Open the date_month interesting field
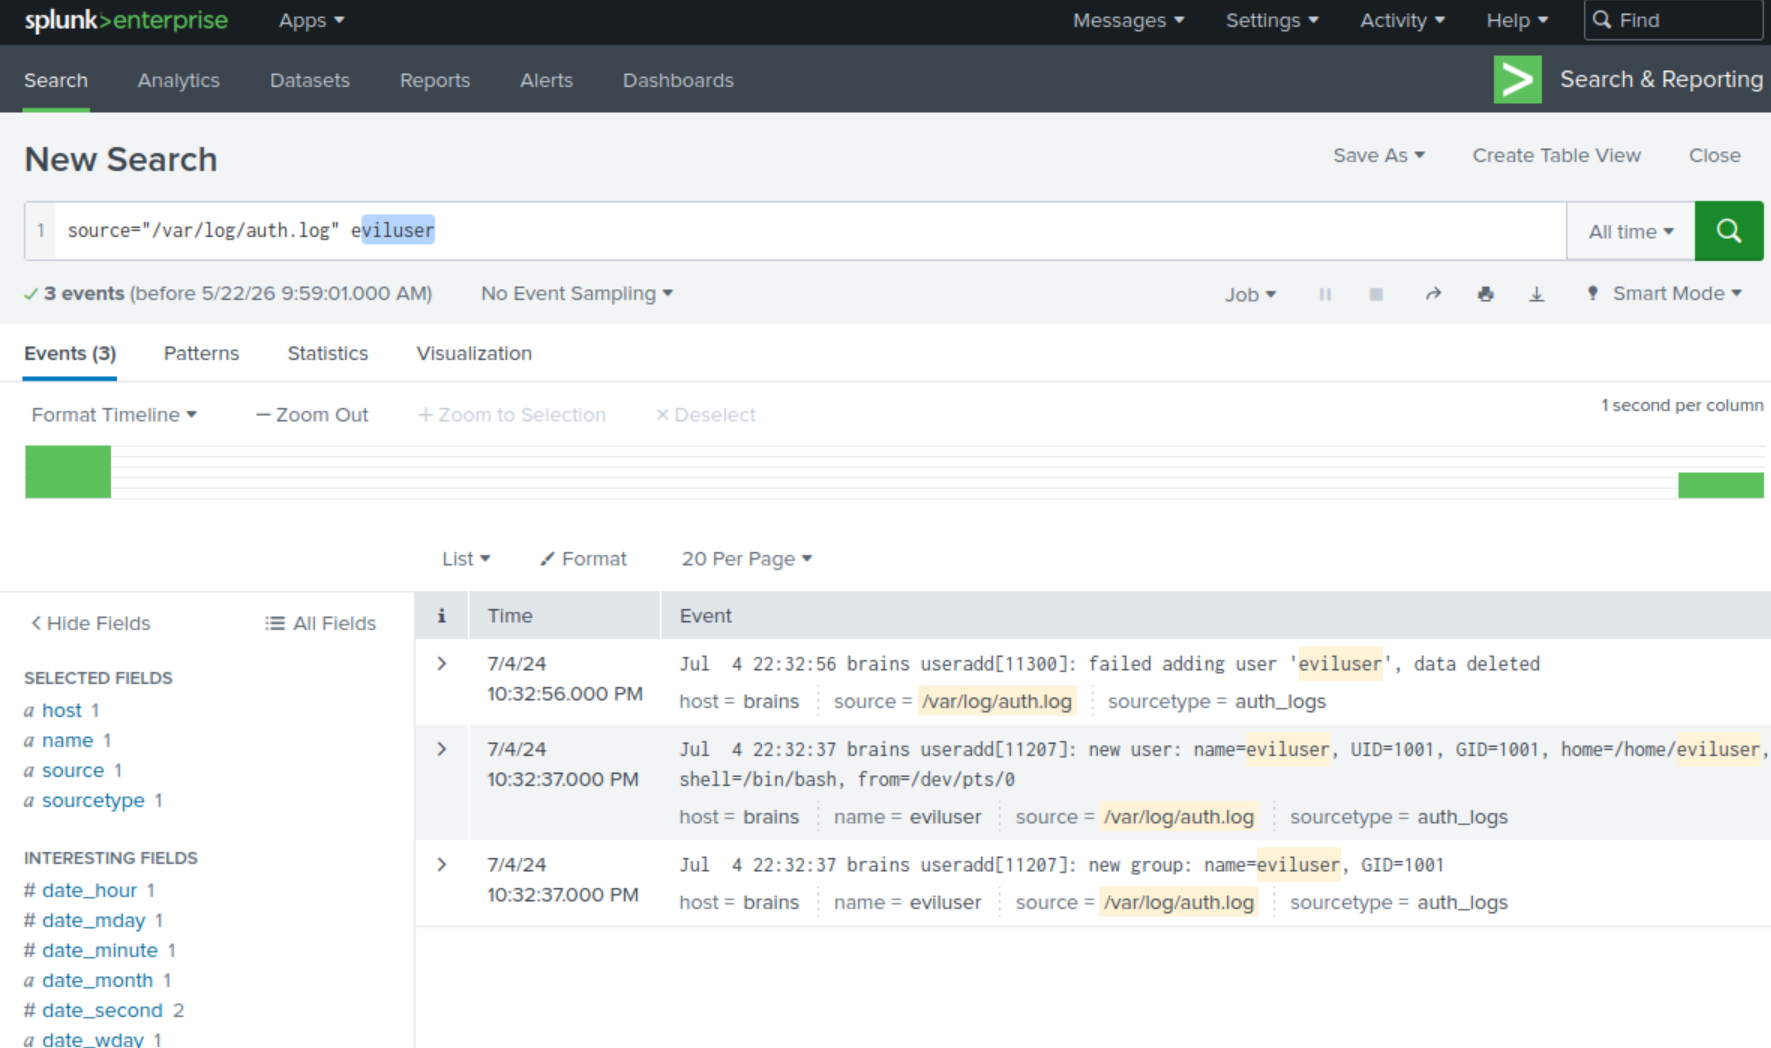 pos(97,980)
